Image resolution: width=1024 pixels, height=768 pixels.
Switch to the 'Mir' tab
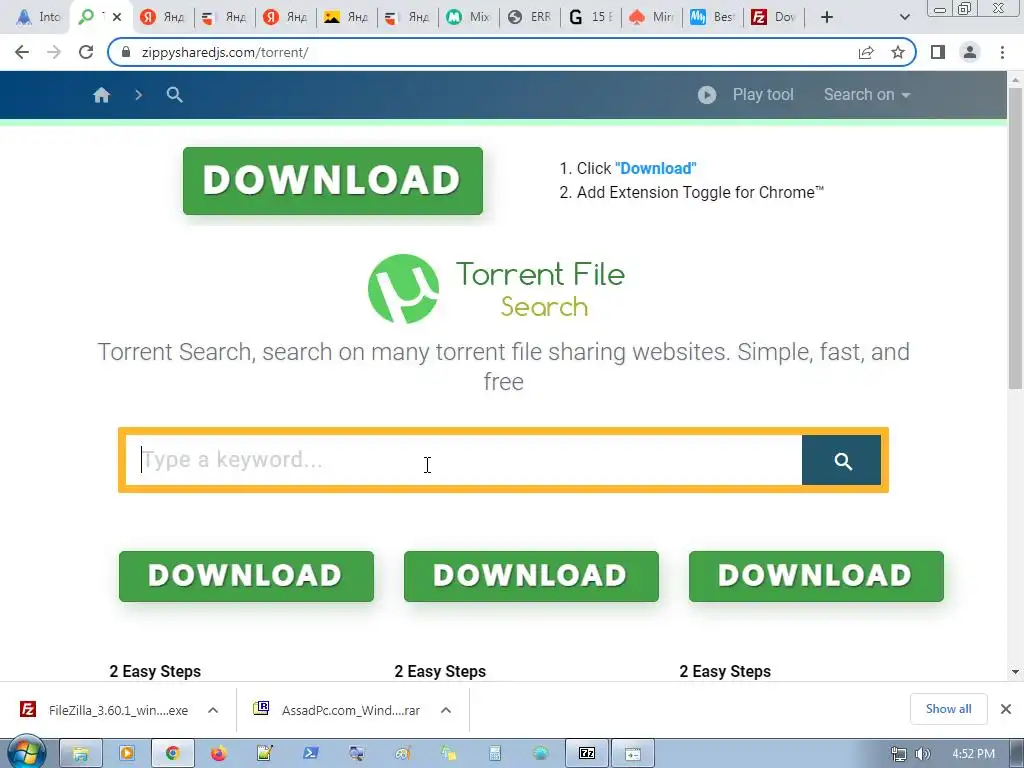[652, 17]
